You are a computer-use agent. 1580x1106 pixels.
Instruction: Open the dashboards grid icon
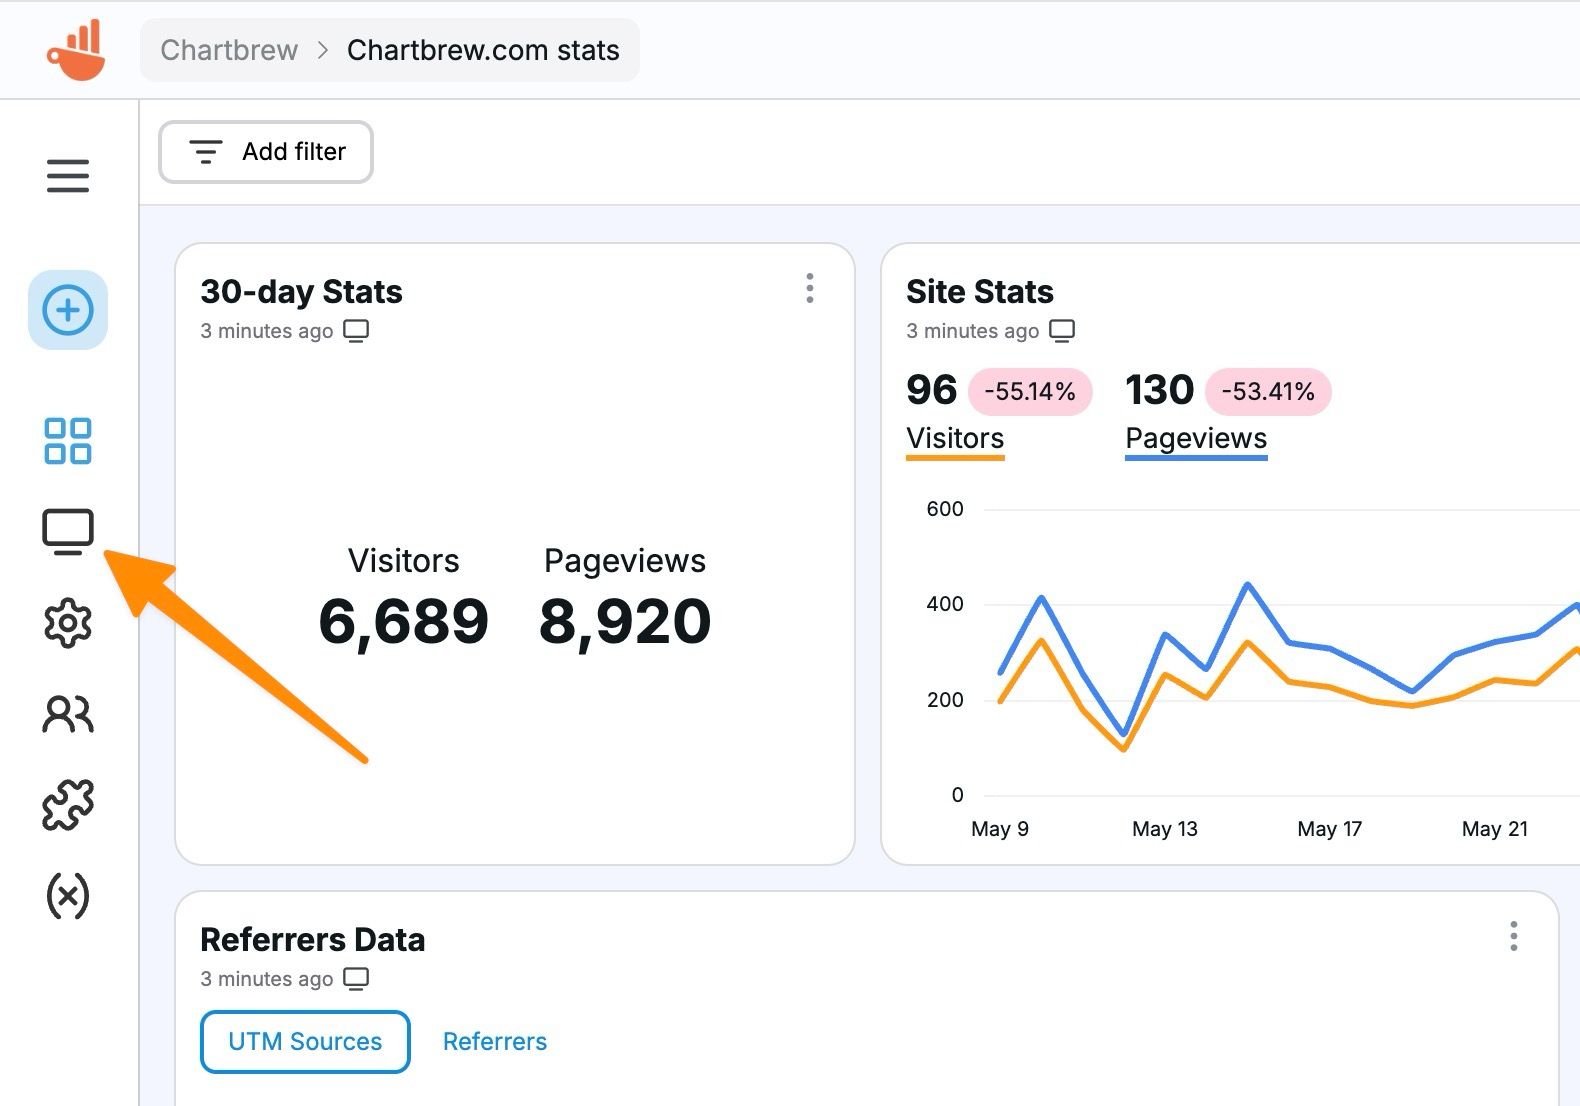click(x=68, y=441)
